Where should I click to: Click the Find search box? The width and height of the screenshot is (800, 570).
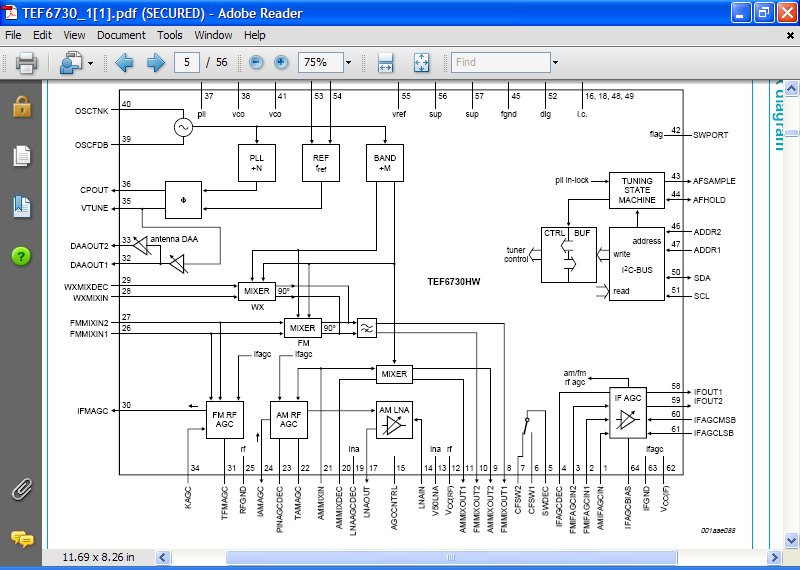pyautogui.click(x=501, y=62)
